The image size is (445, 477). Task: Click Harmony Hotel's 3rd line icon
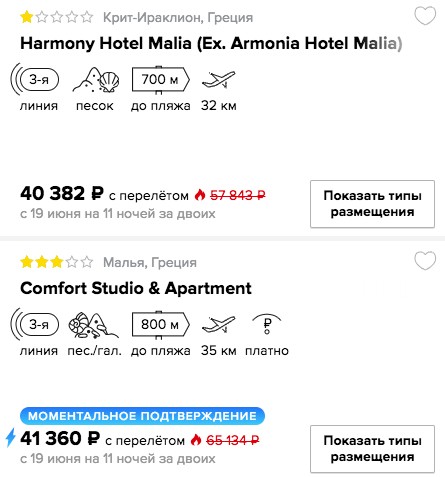tap(35, 79)
